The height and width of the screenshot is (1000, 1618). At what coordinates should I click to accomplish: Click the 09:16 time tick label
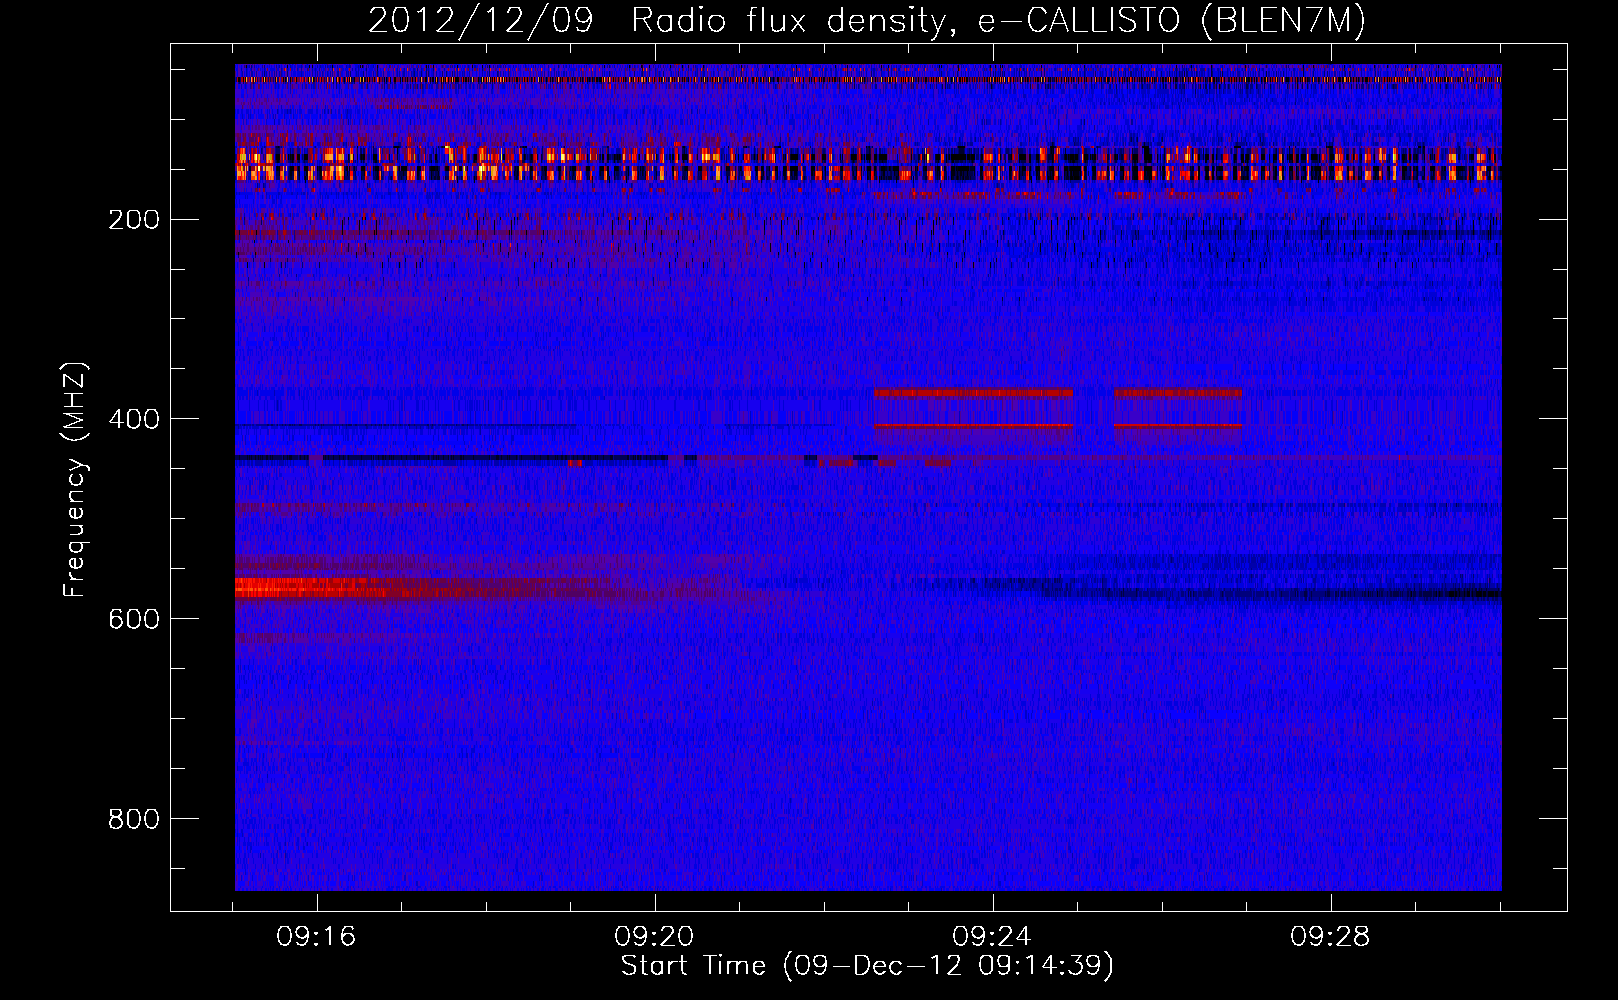pyautogui.click(x=317, y=937)
